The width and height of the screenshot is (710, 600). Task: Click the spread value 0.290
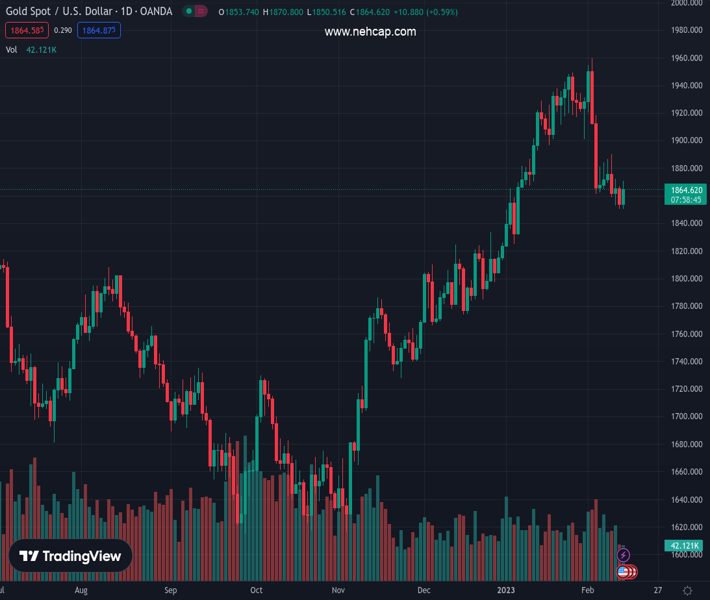click(x=63, y=31)
